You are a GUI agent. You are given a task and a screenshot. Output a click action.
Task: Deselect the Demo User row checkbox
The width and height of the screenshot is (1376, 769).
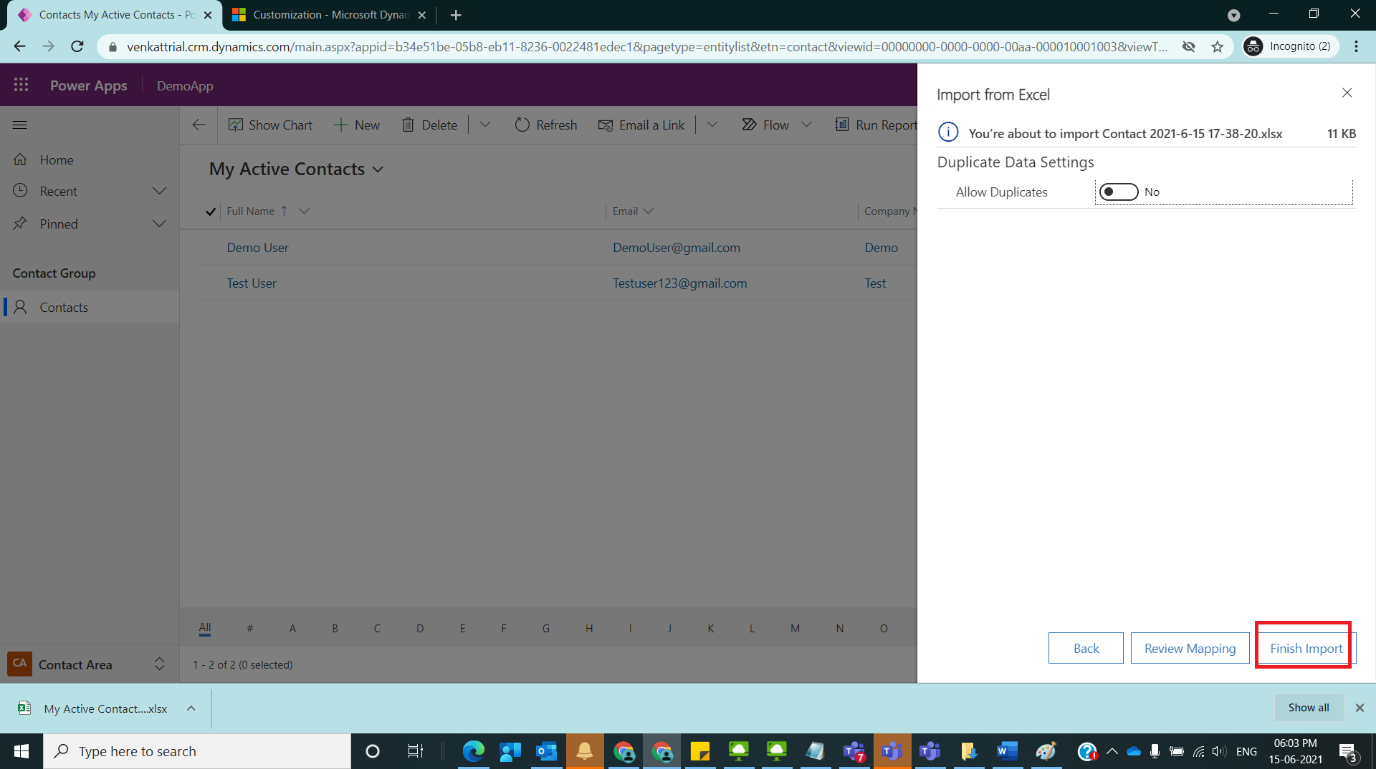point(210,247)
